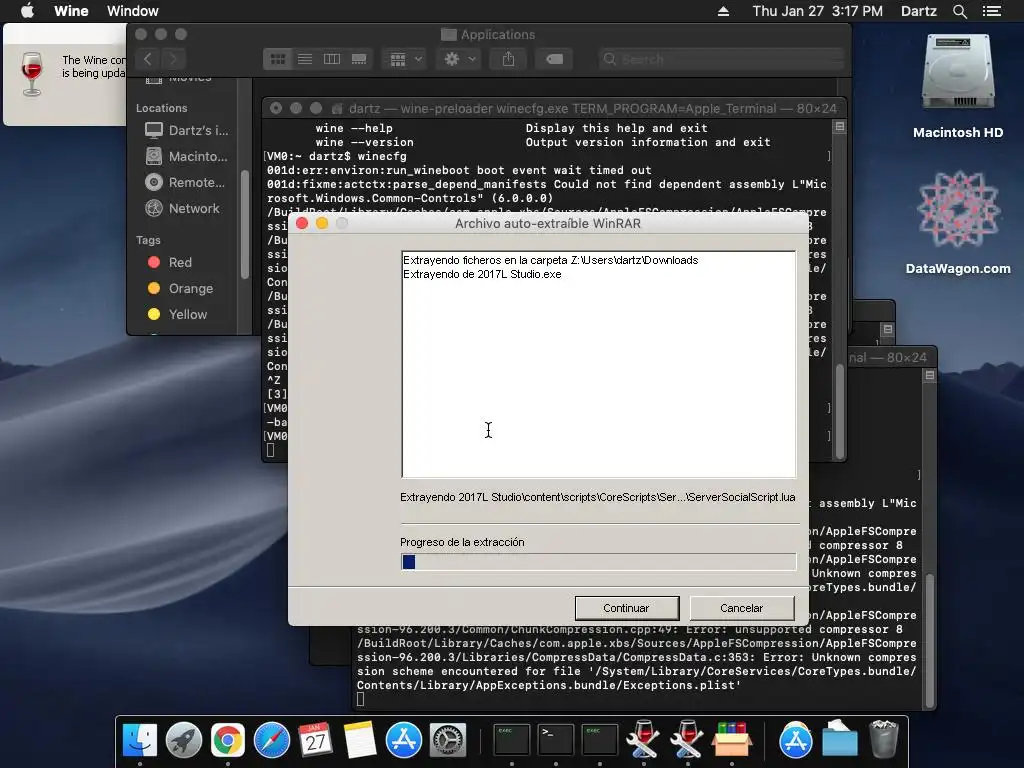Click Finder forward arrow button
Image resolution: width=1024 pixels, height=768 pixels.
173,59
